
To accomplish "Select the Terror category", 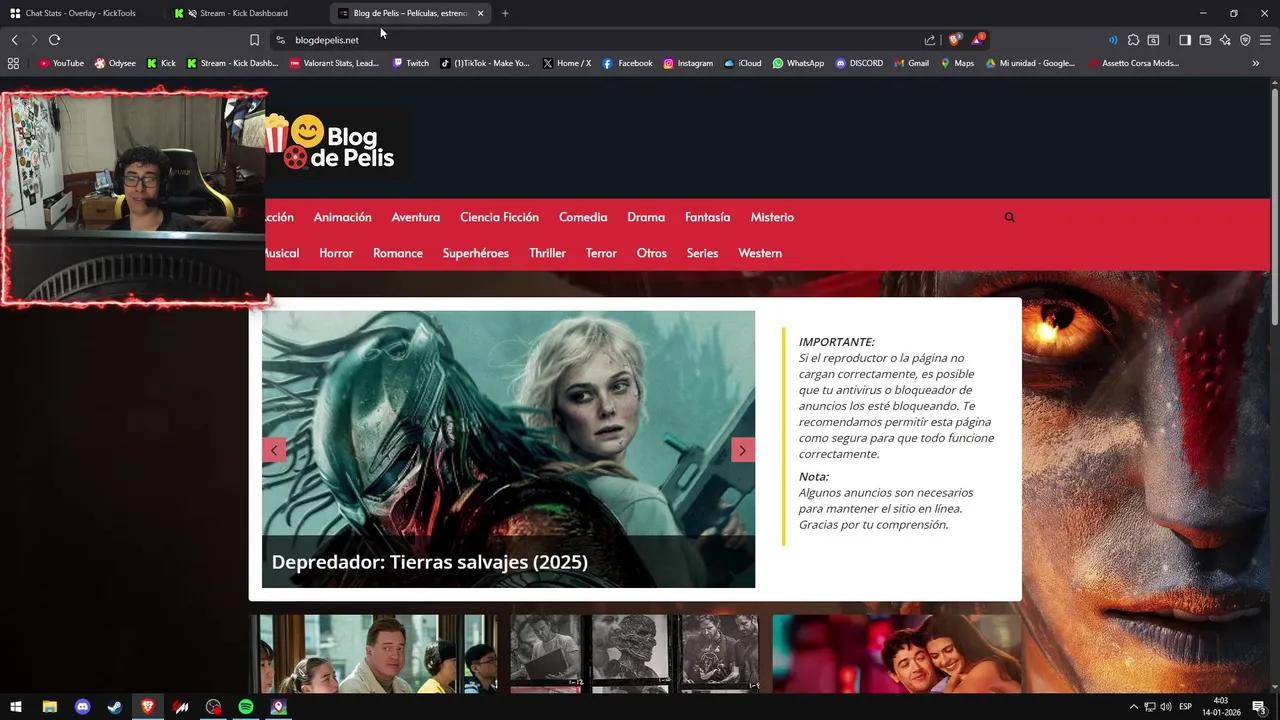I will pos(601,253).
